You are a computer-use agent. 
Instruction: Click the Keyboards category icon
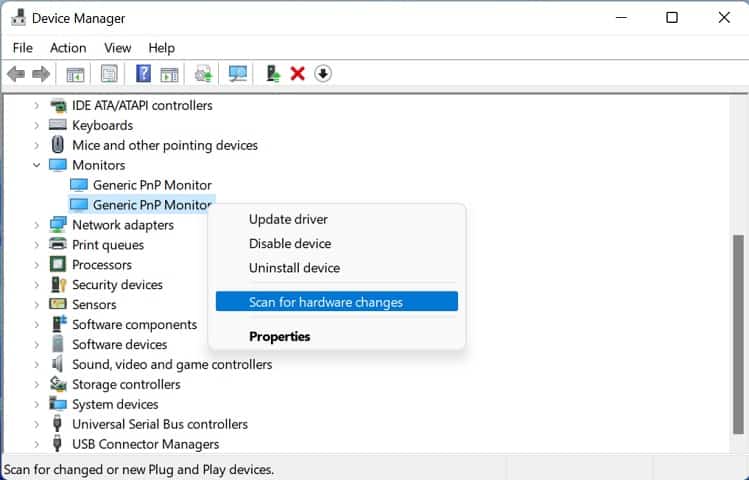click(58, 125)
